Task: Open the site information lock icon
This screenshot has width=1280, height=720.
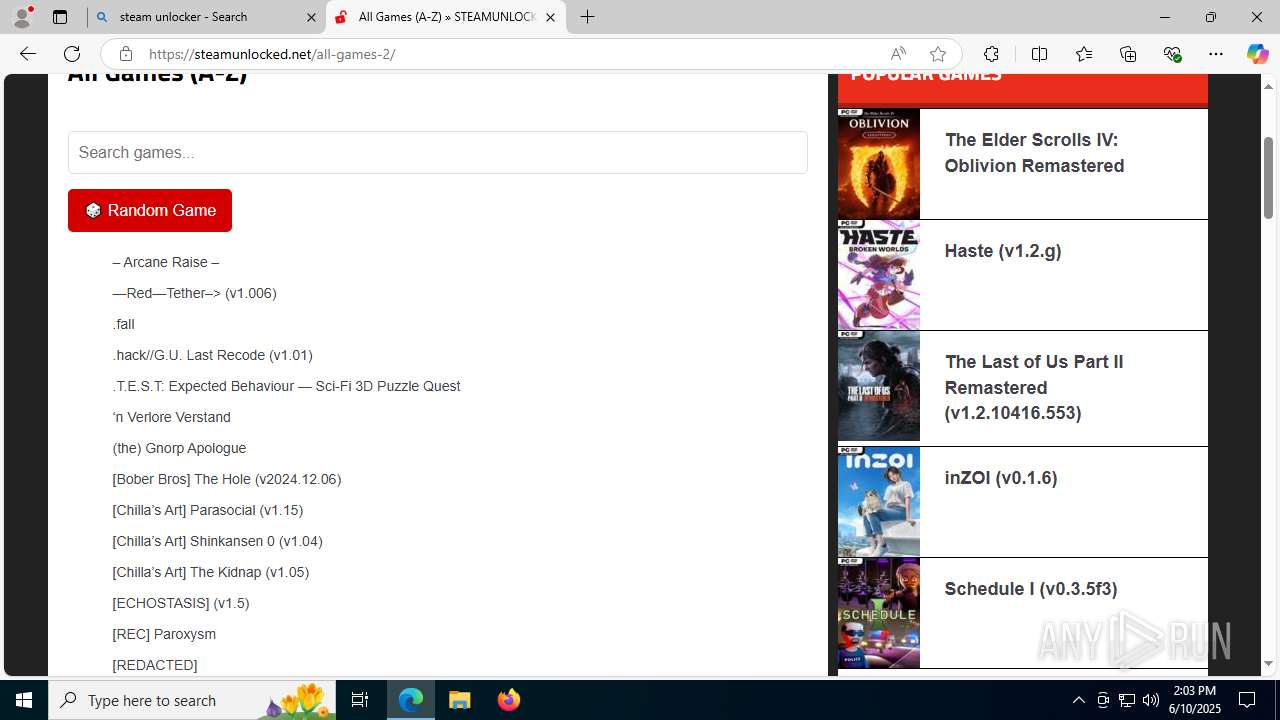Action: coord(125,54)
